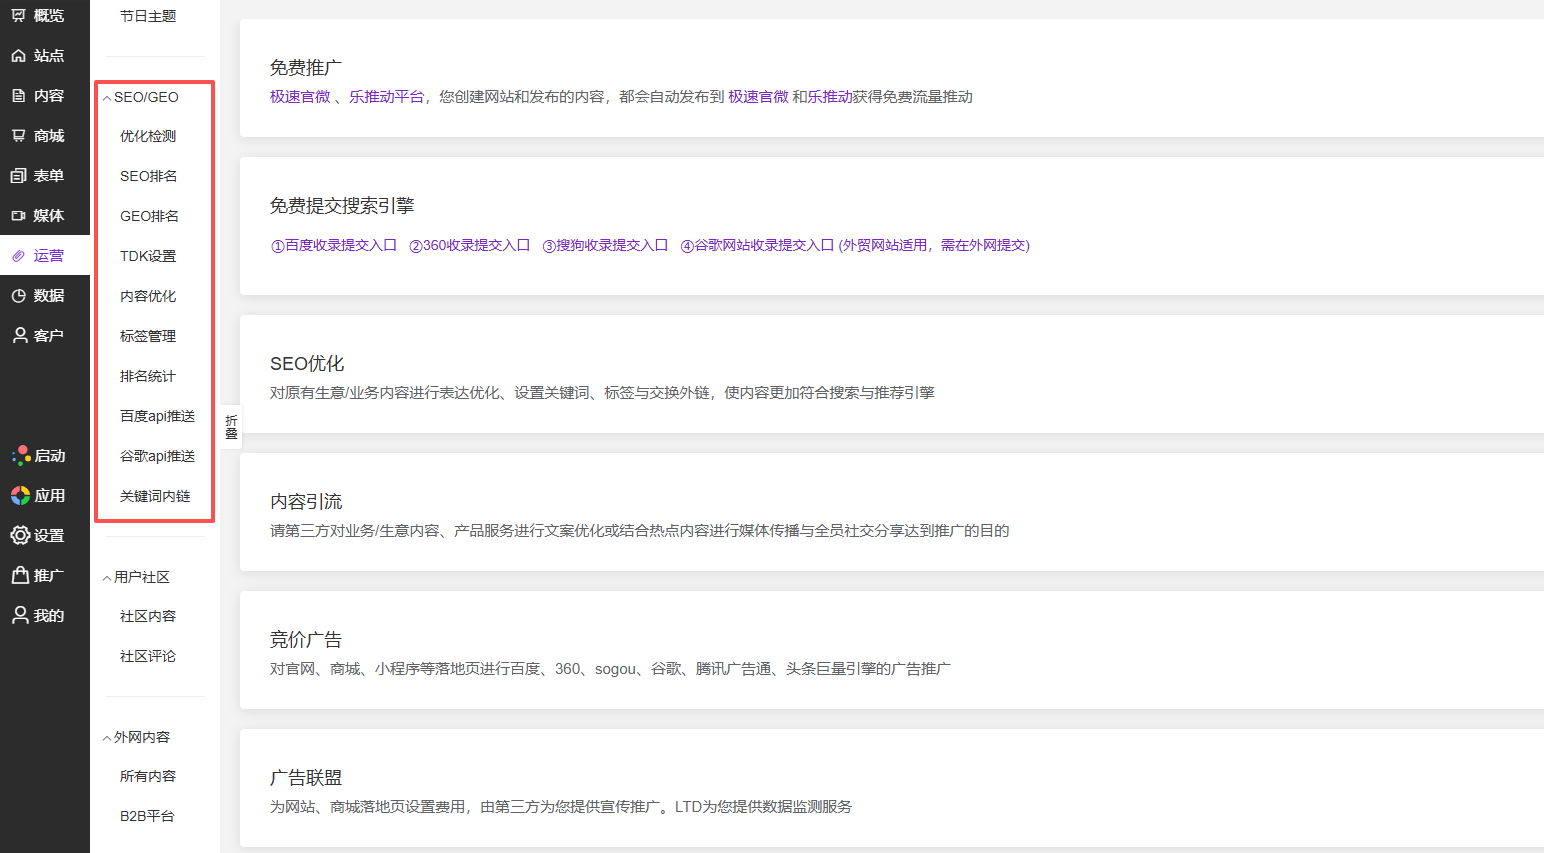Open the 推广 bag icon
1544x853 pixels.
click(20, 576)
